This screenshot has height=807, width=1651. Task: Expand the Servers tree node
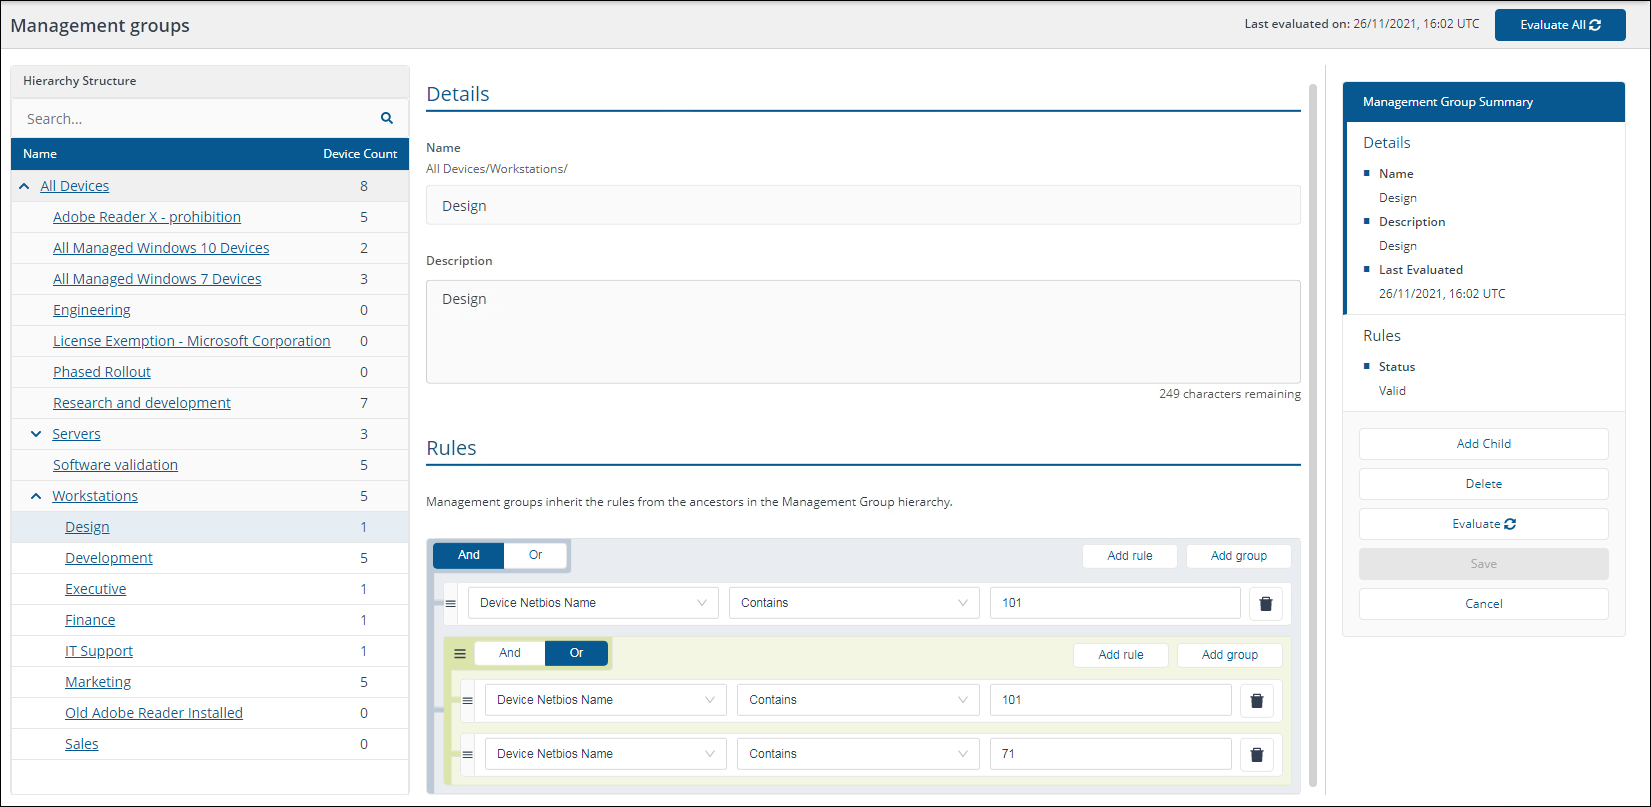pos(36,434)
